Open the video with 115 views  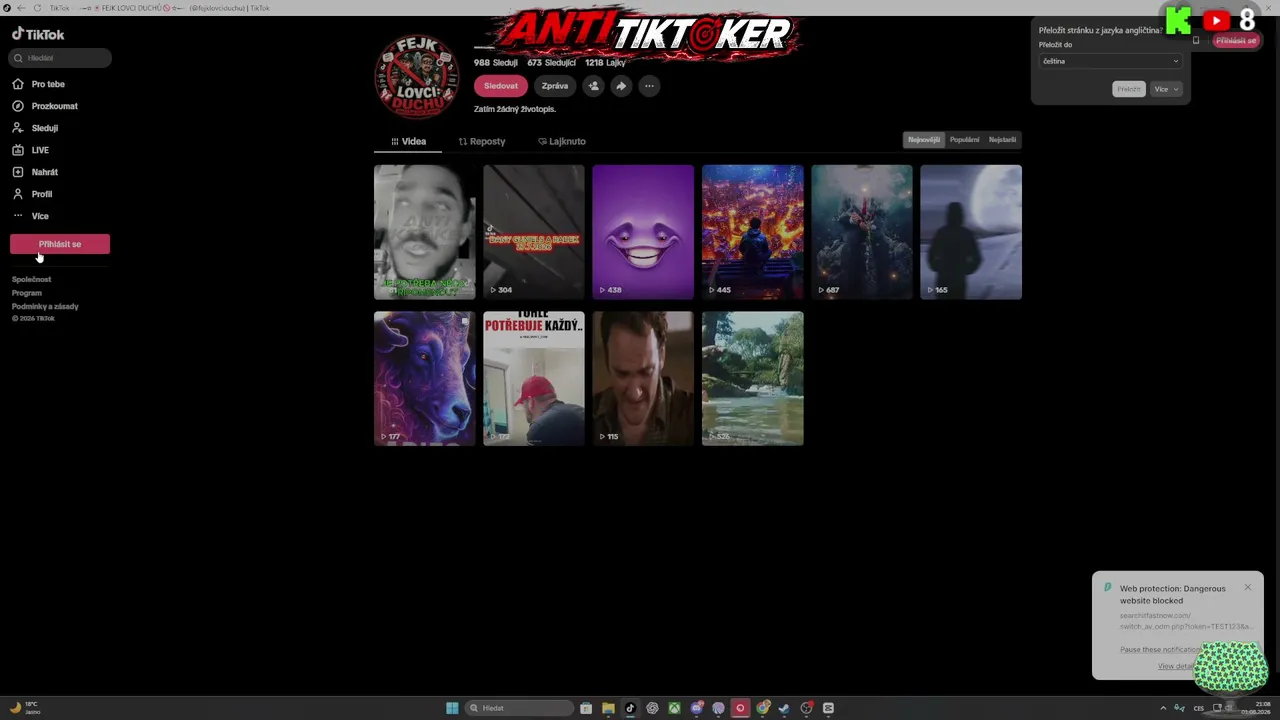643,378
